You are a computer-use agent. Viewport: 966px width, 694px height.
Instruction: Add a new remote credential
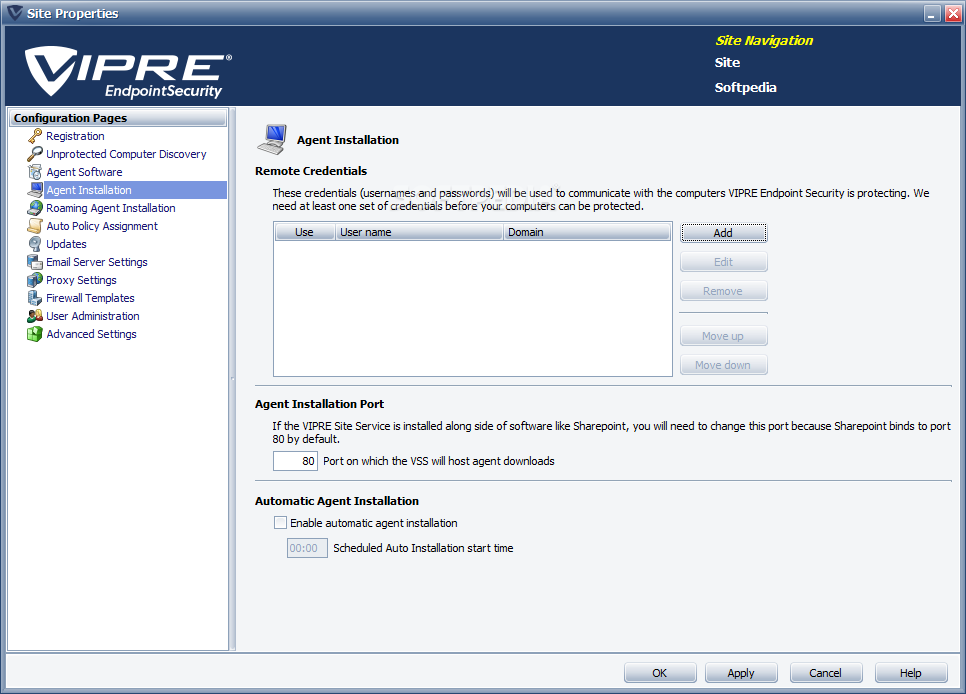723,232
